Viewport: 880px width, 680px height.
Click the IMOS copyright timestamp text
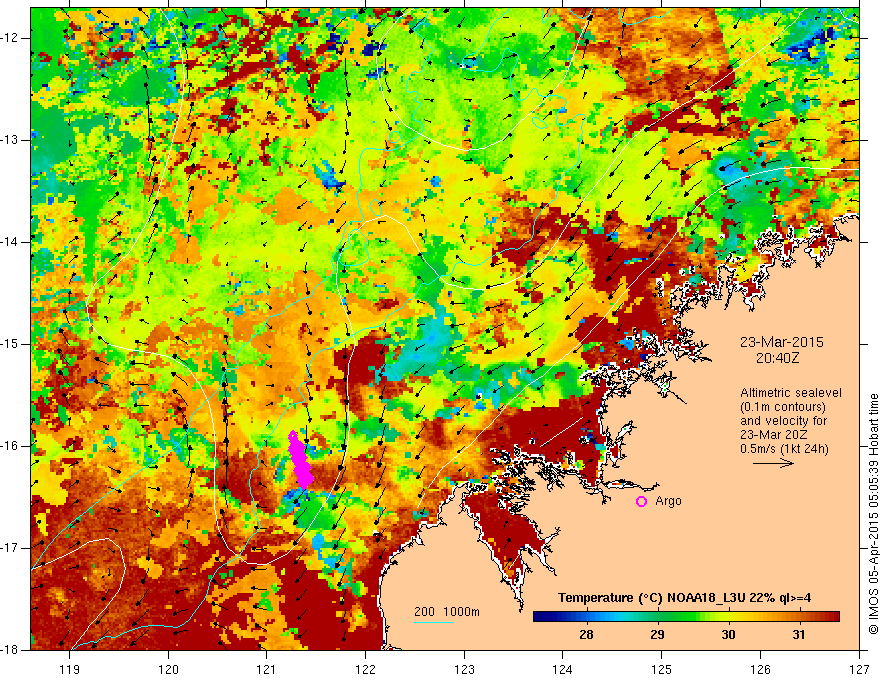(873, 515)
